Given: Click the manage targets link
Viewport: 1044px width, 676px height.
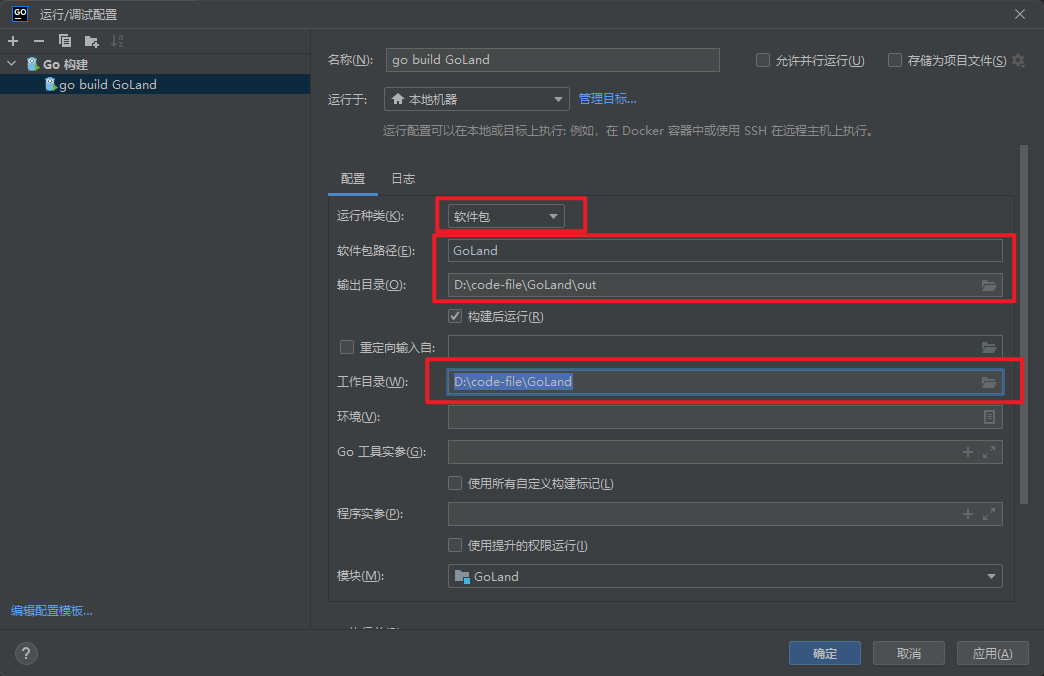Looking at the screenshot, I should (607, 99).
